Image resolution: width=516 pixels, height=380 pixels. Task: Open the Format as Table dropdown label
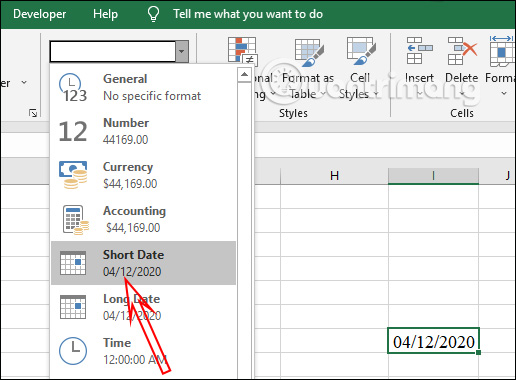(x=308, y=86)
